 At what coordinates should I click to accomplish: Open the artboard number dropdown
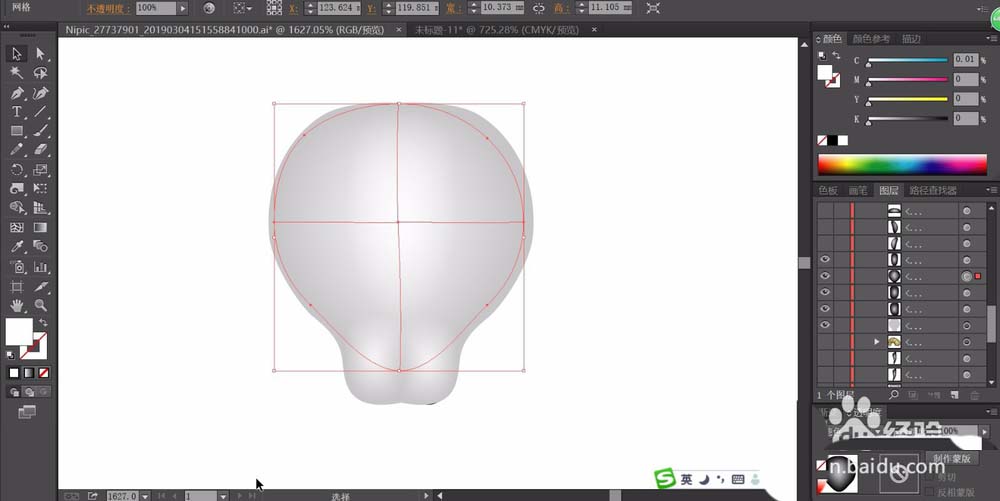tap(223, 496)
